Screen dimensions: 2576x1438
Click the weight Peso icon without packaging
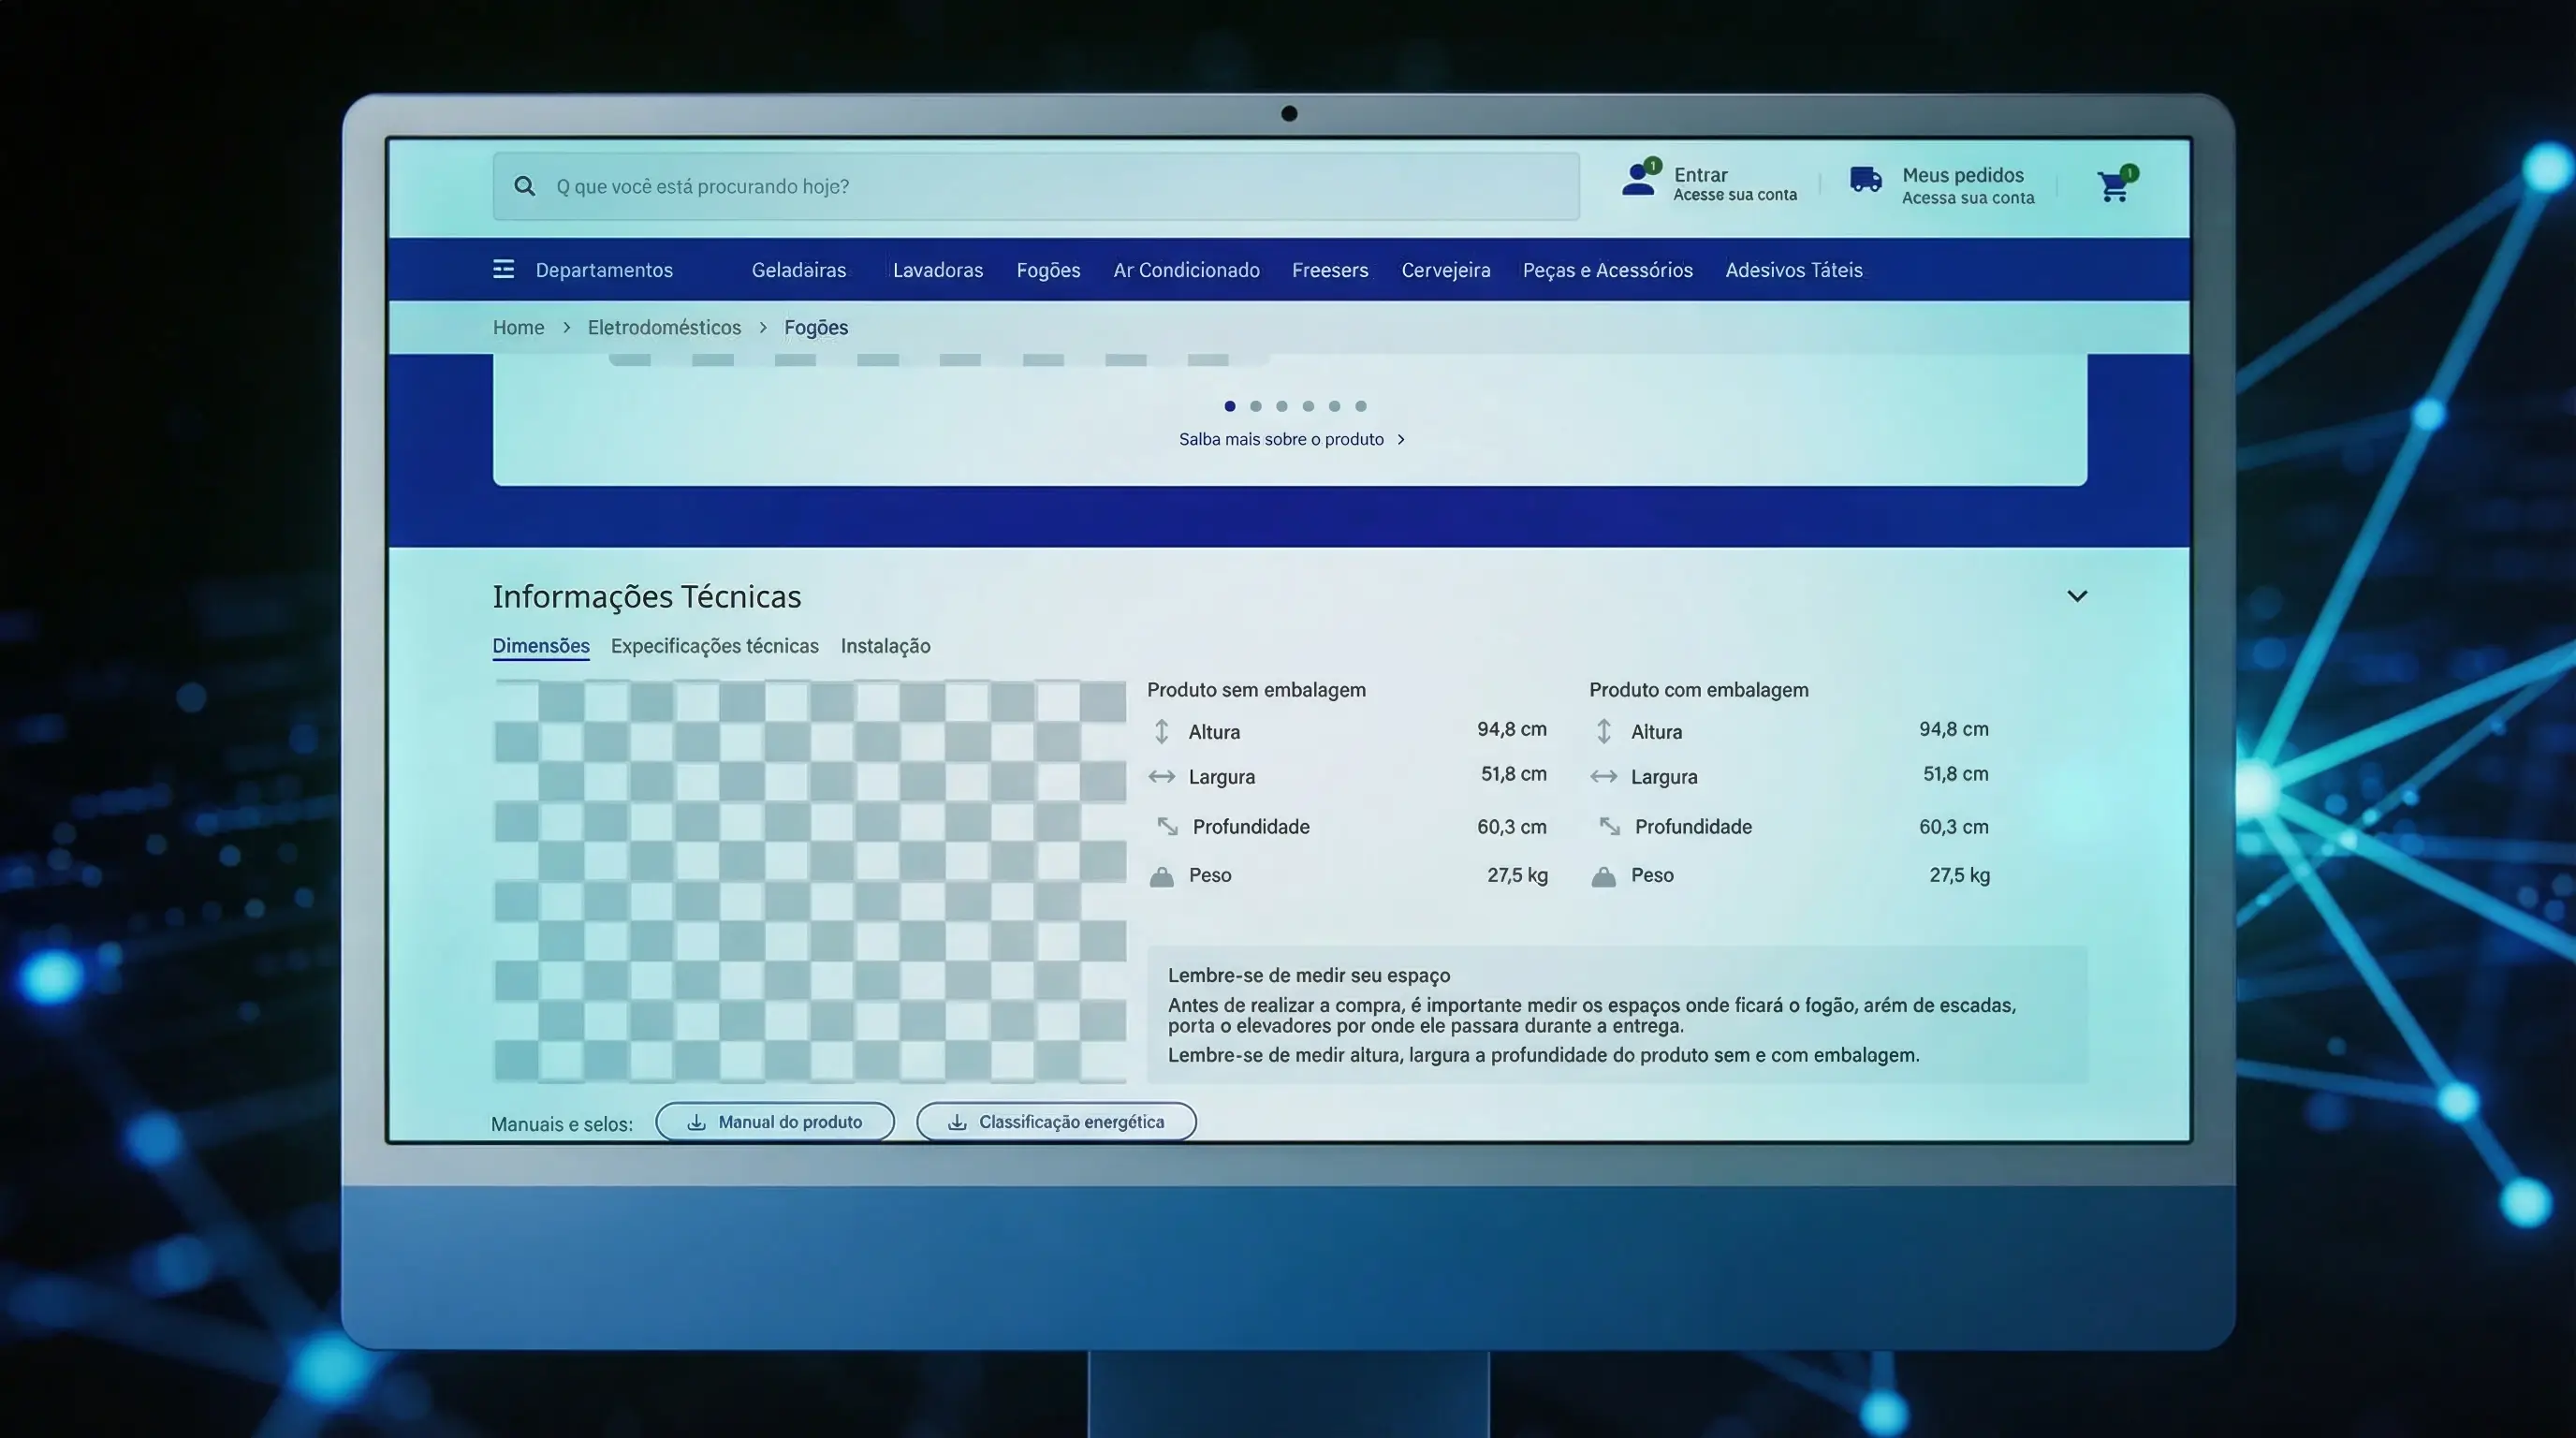coord(1161,877)
